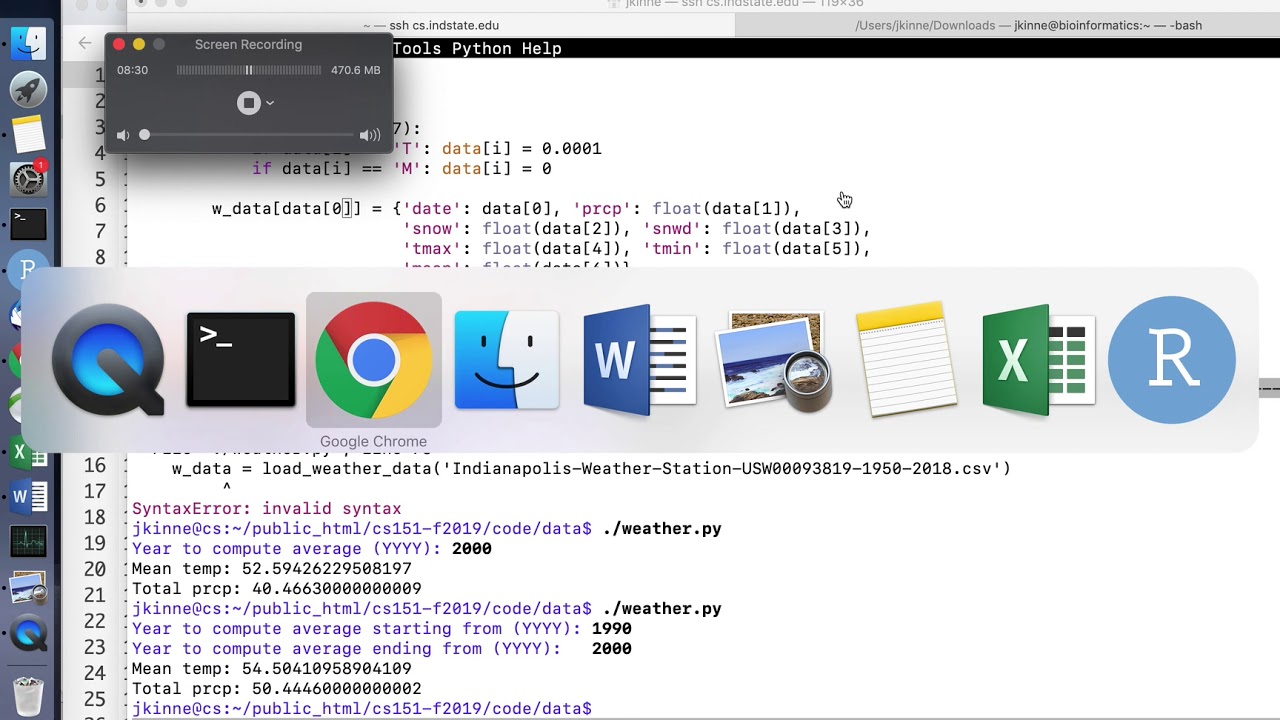1280x720 pixels.
Task: Click "Mean temp: 52.59426229508197" output
Action: 272,568
